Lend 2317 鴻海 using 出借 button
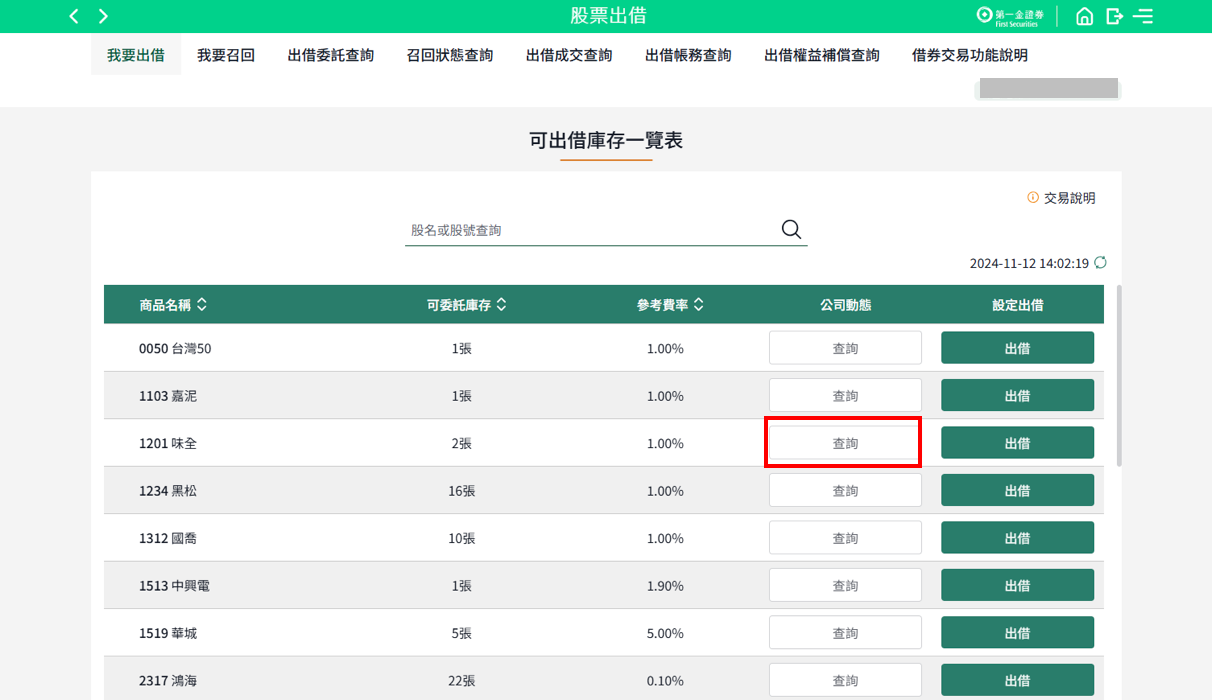The height and width of the screenshot is (700, 1212). click(x=1017, y=680)
